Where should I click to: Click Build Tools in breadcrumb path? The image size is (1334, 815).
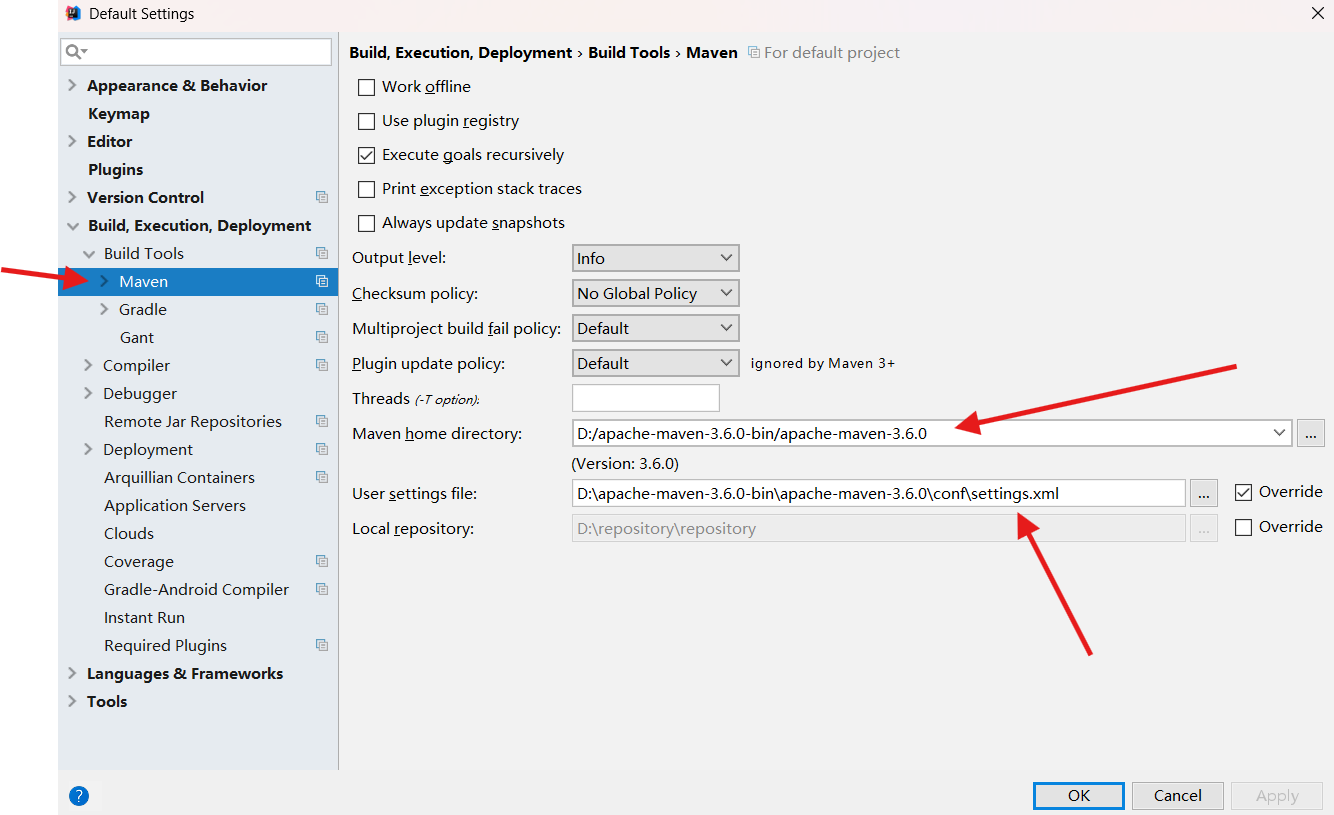[629, 53]
